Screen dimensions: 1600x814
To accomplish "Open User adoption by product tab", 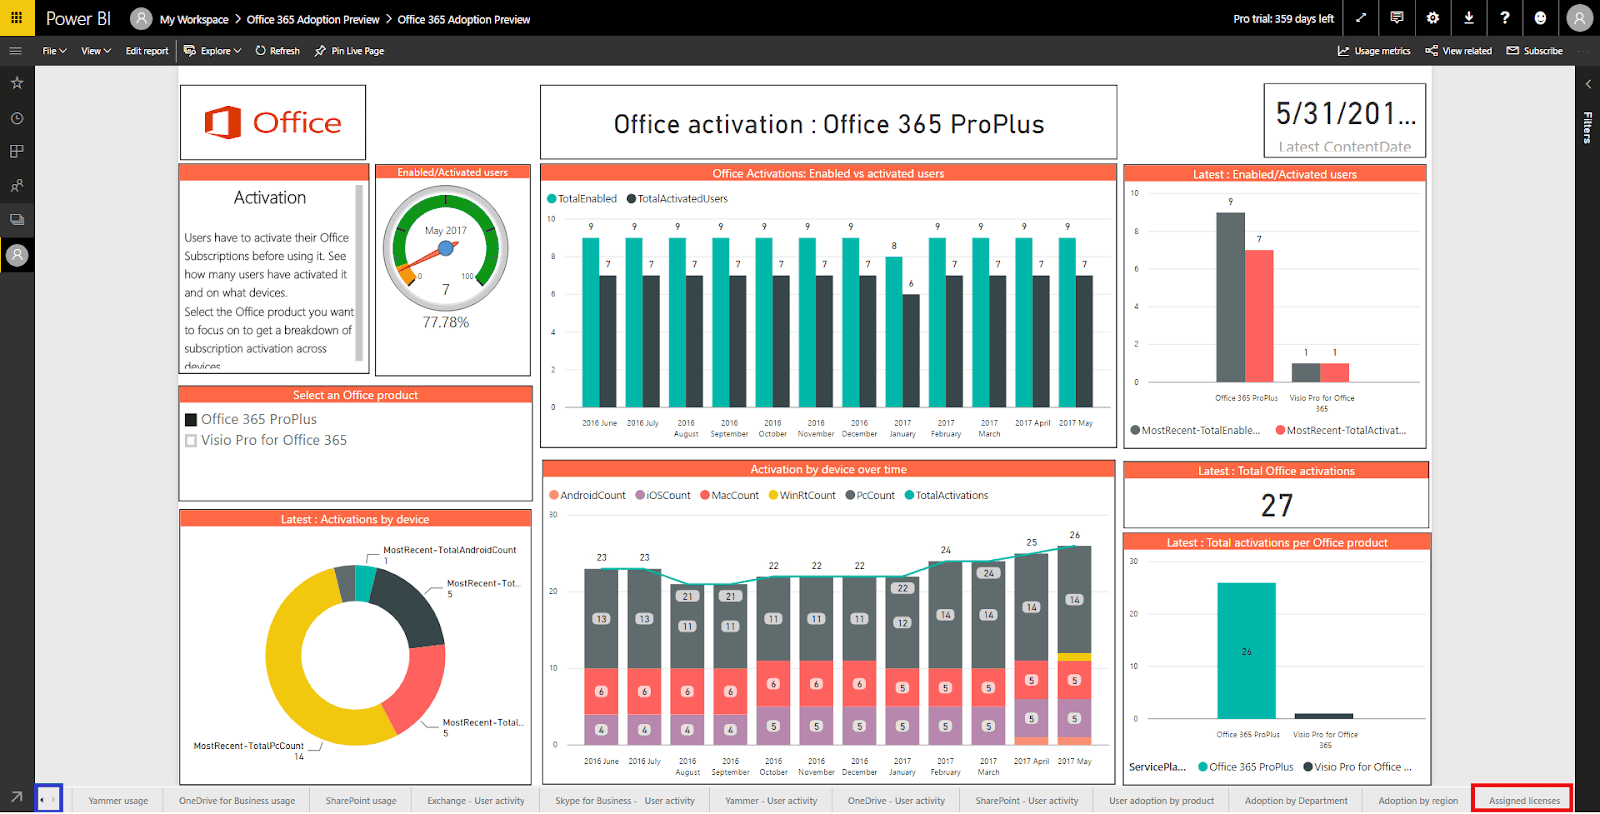I will point(1162,801).
